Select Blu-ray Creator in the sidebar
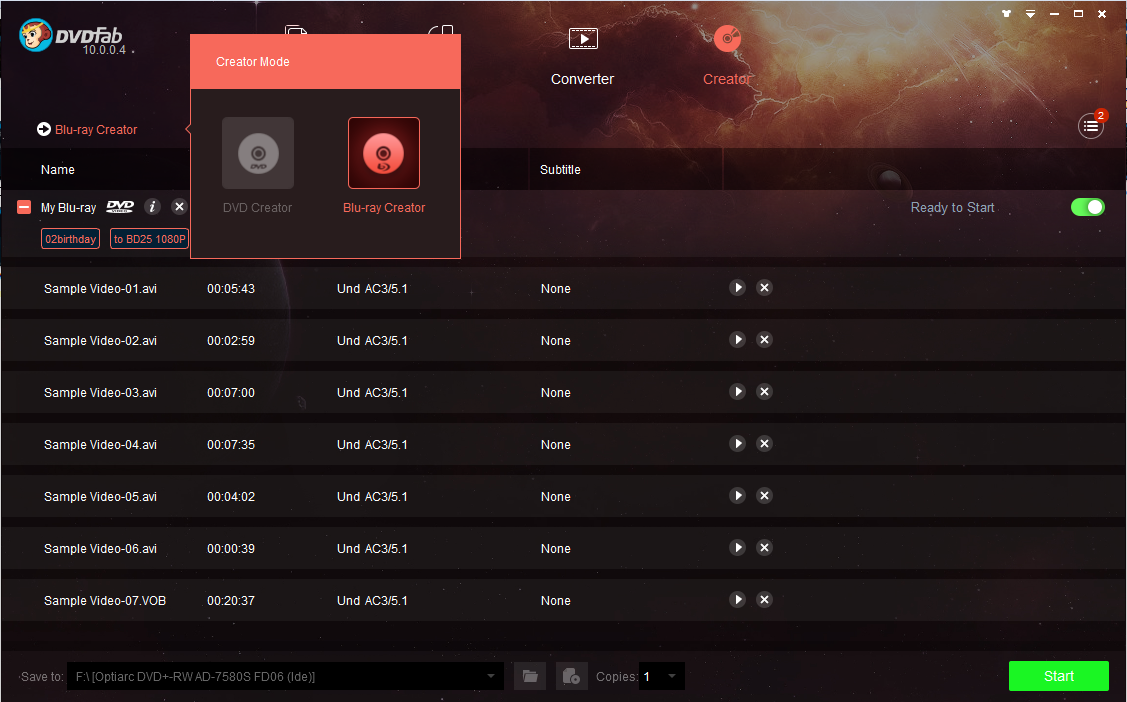 pyautogui.click(x=97, y=129)
